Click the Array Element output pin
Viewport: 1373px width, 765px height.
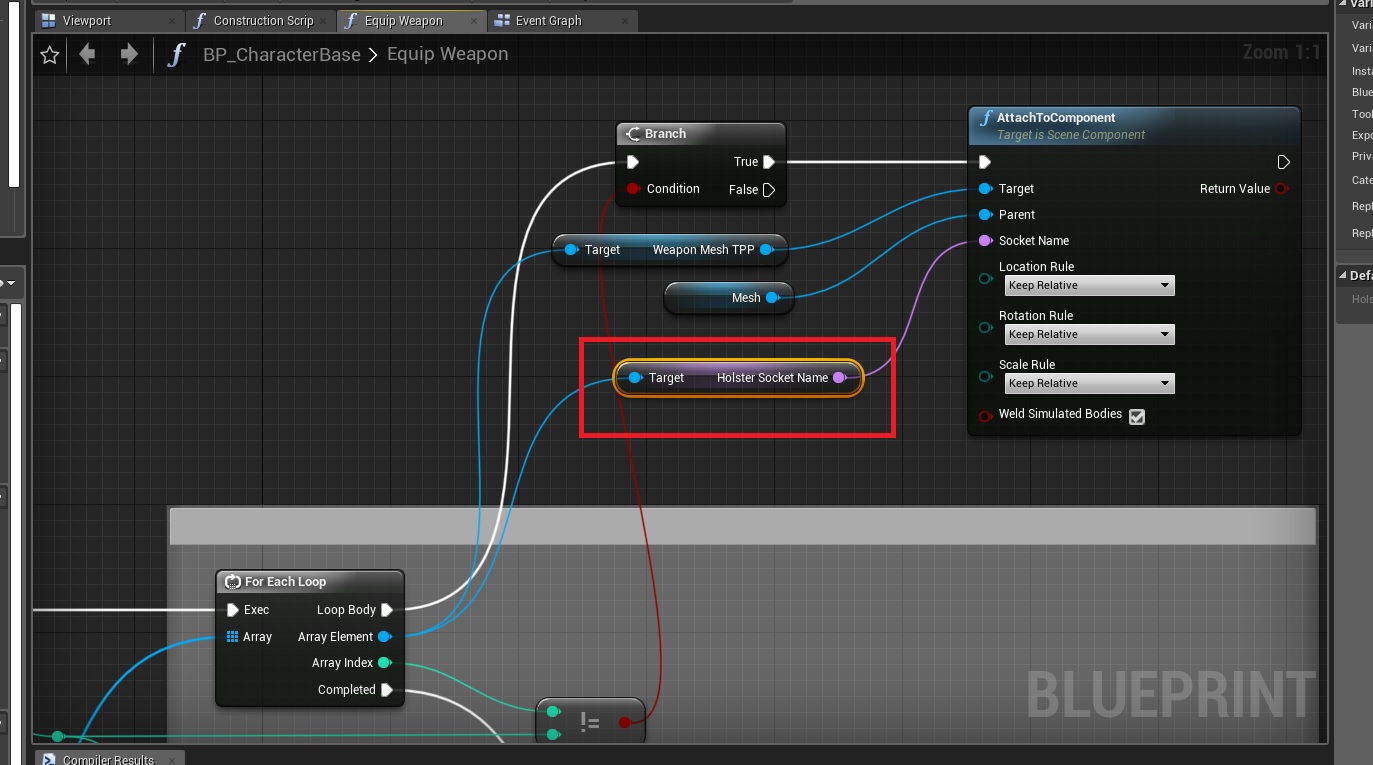(x=384, y=637)
